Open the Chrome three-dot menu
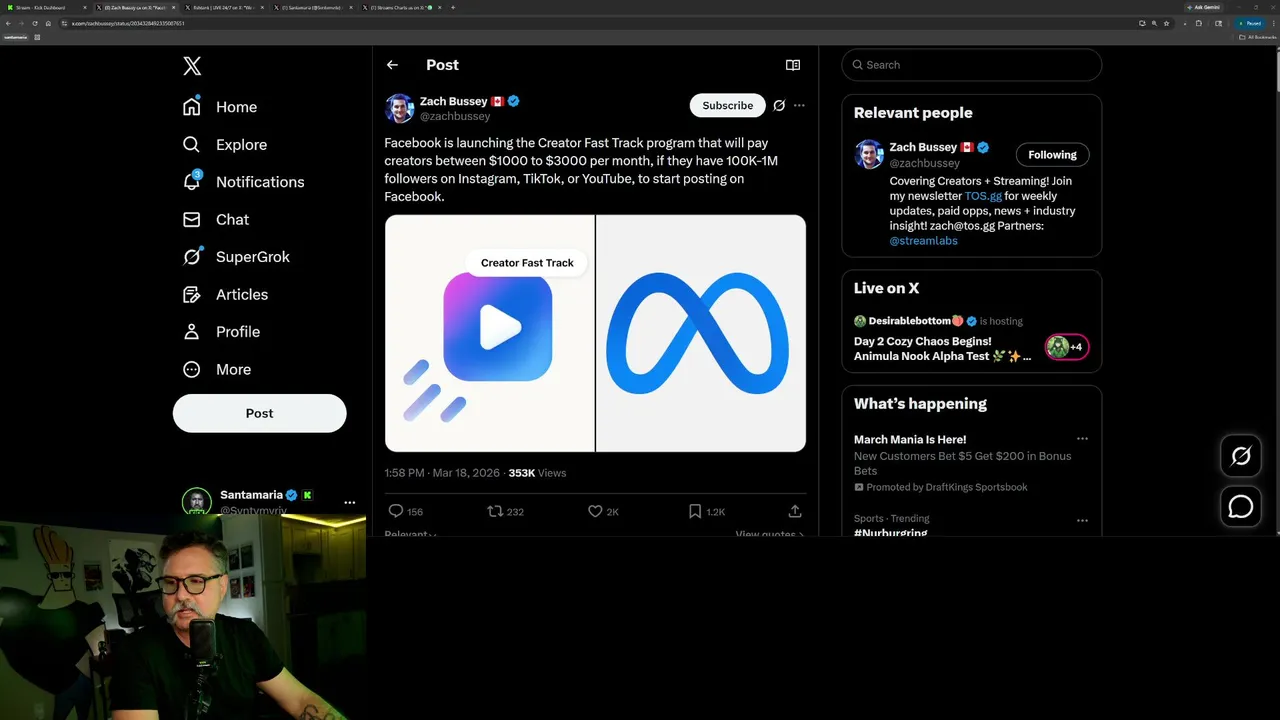Screen dimensions: 1280x720 (1274, 23)
